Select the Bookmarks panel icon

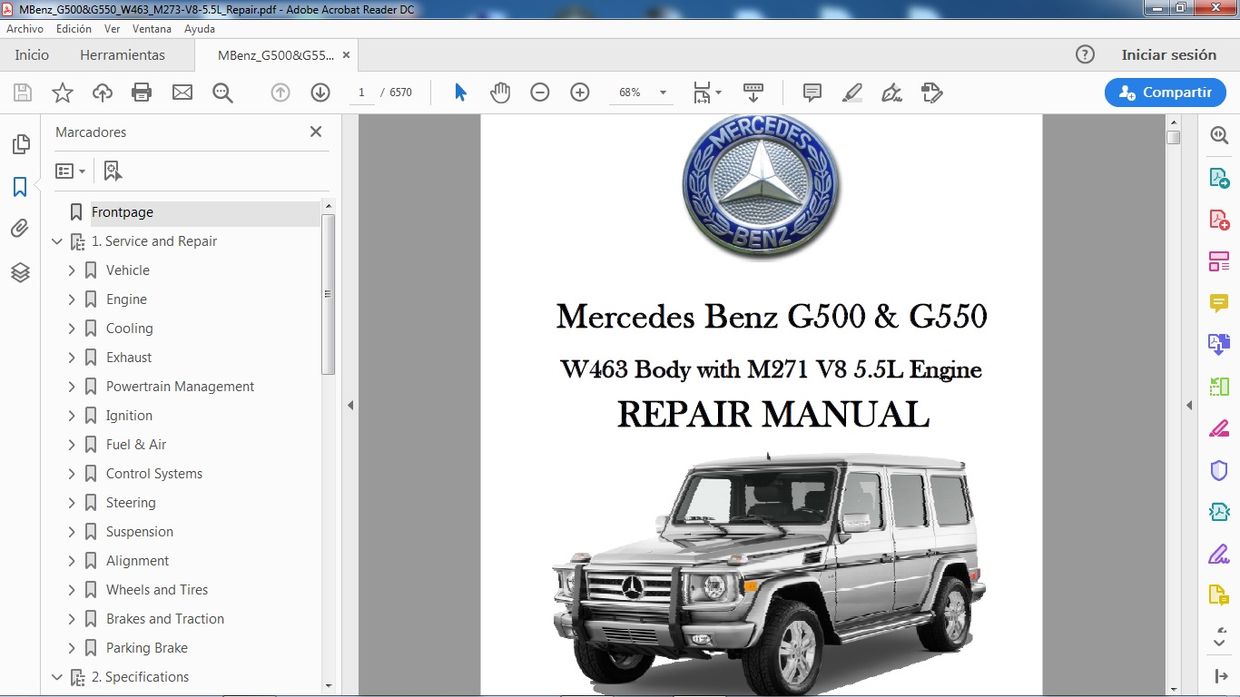pyautogui.click(x=21, y=185)
